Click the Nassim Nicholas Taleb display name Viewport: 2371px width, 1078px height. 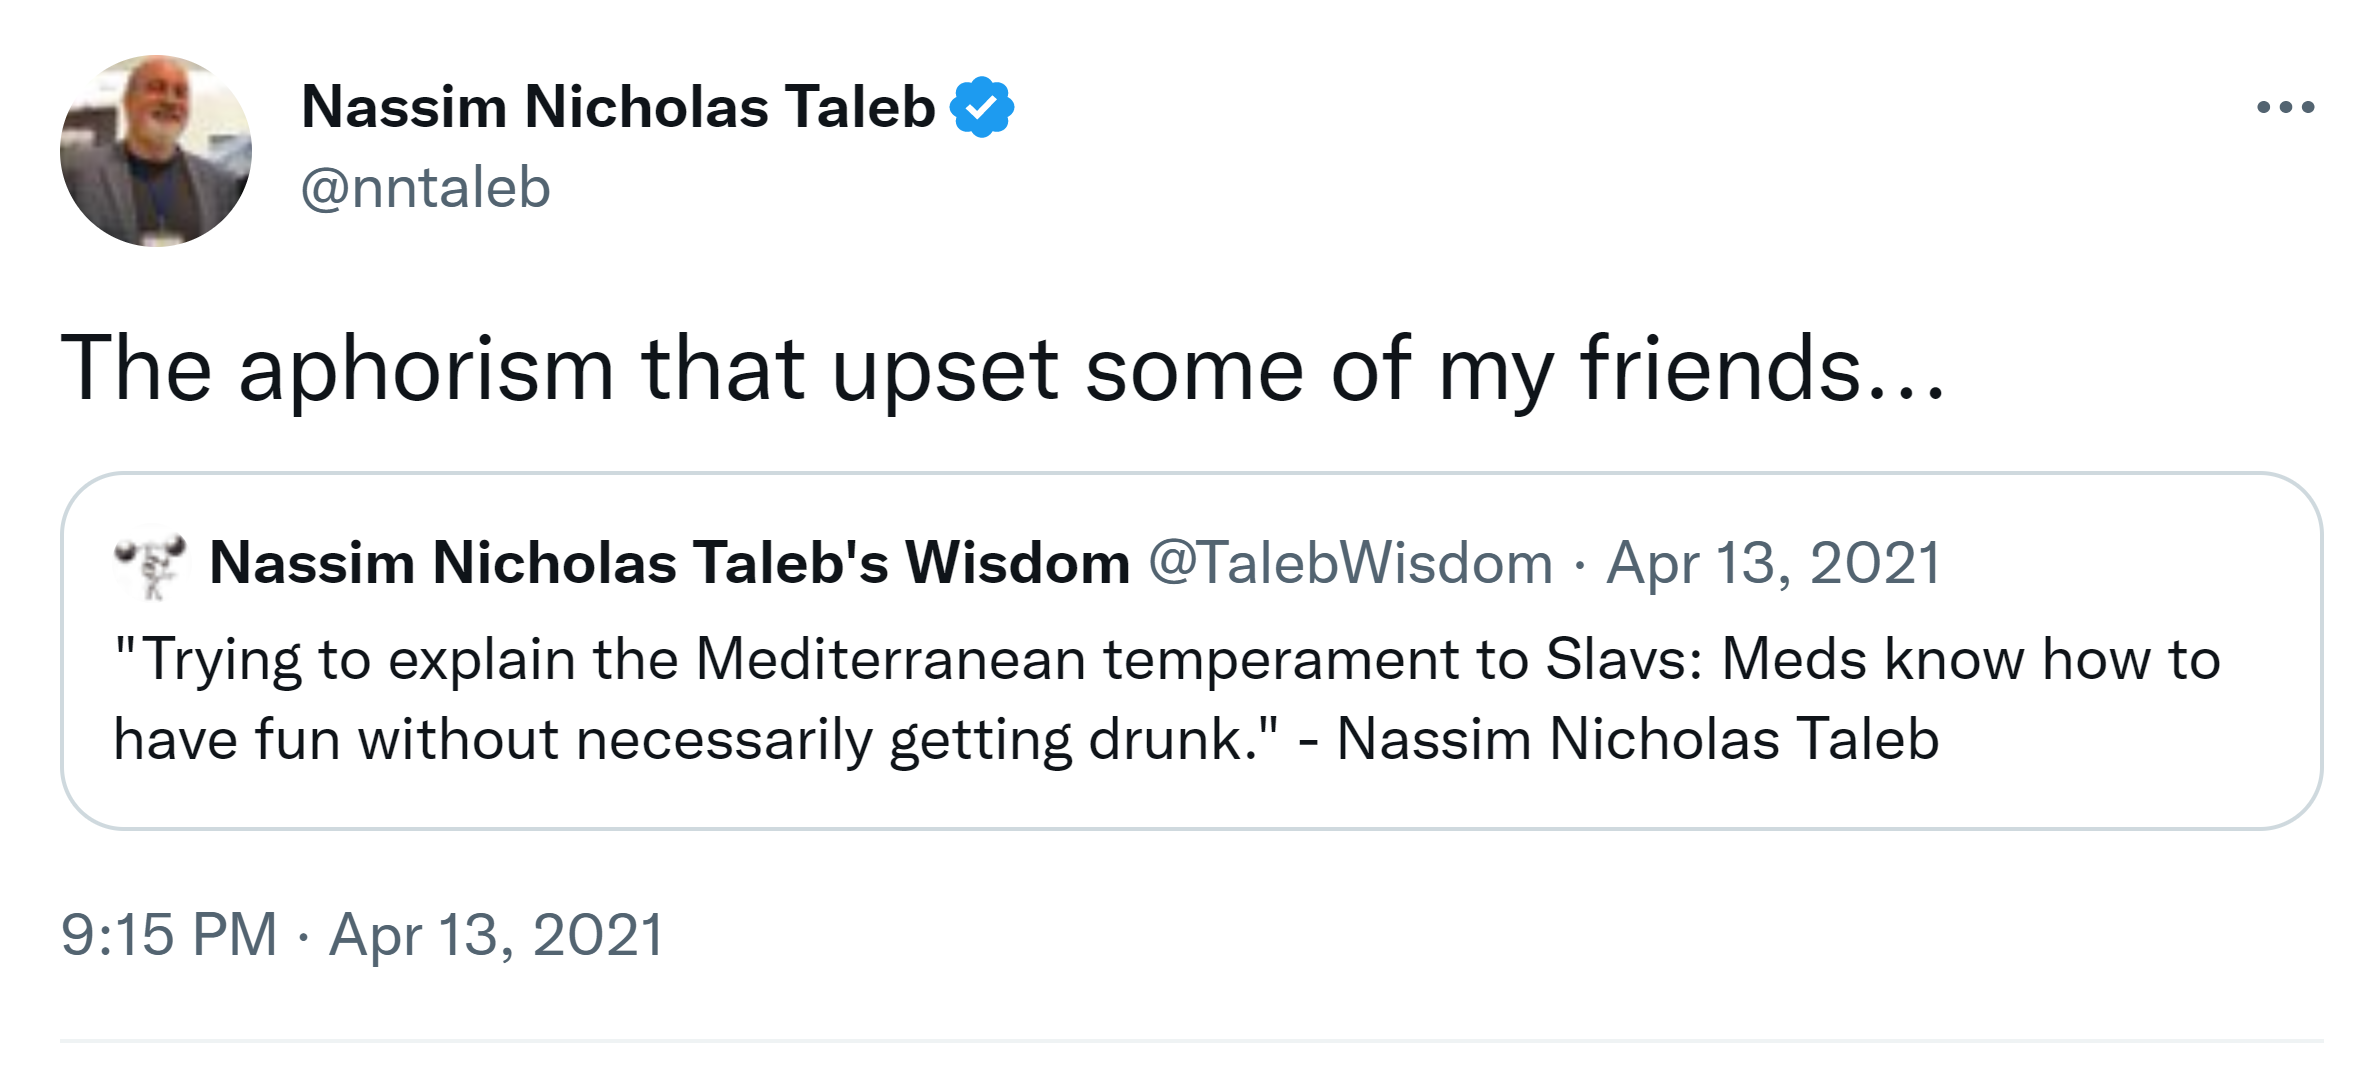point(617,106)
